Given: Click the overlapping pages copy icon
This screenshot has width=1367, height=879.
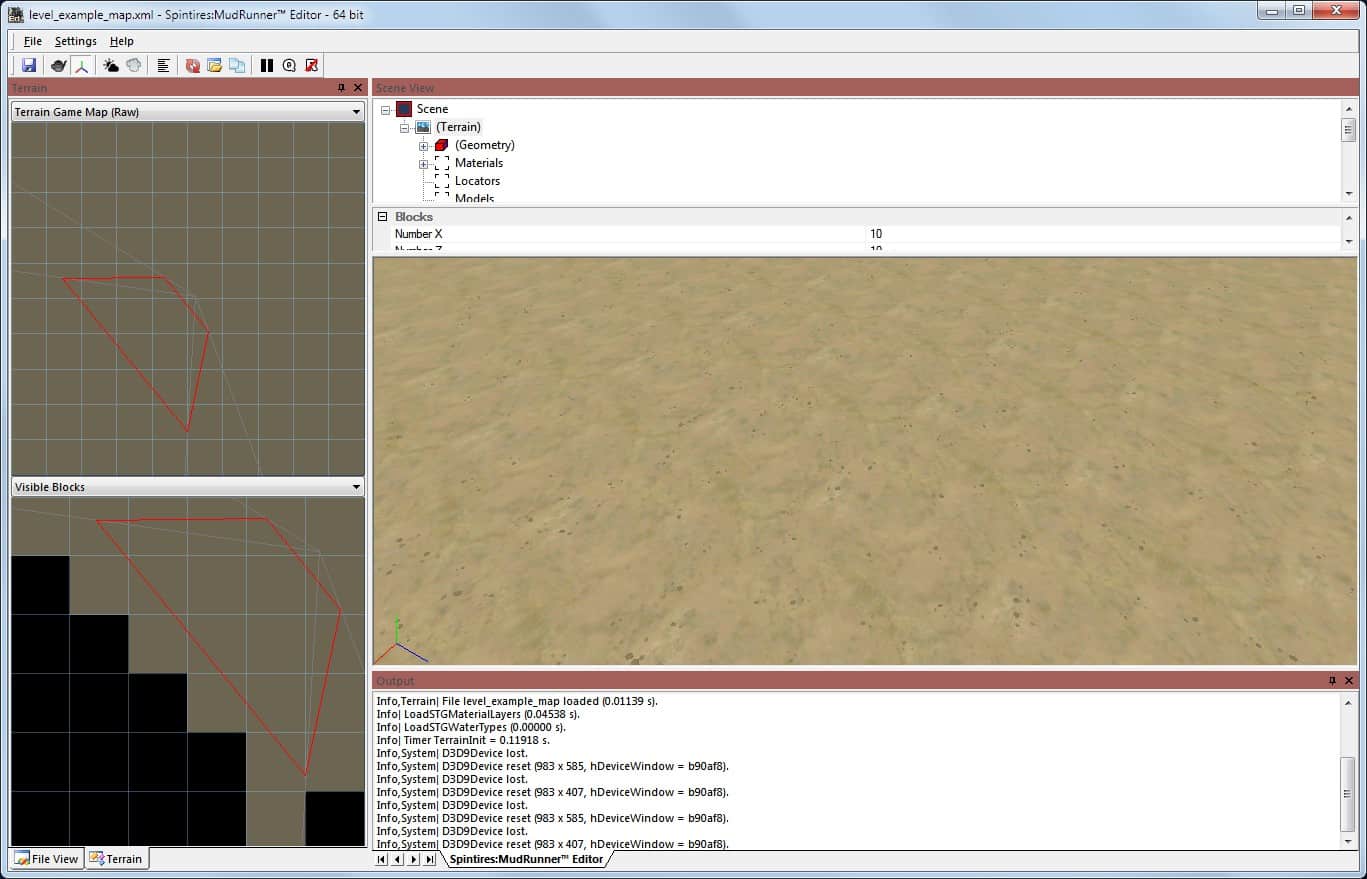Looking at the screenshot, I should tap(237, 65).
